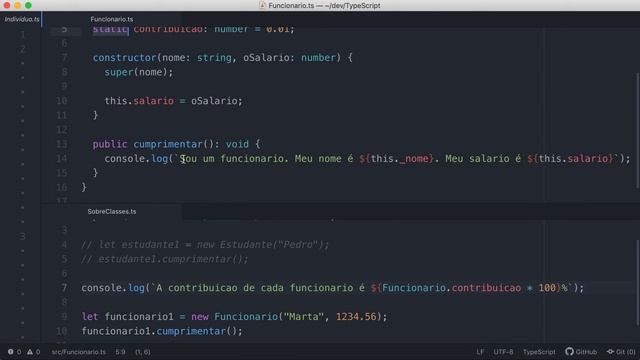The height and width of the screenshot is (360, 640).
Task: Click line number 7 in SobreClasses.ts gutter
Action: point(64,288)
